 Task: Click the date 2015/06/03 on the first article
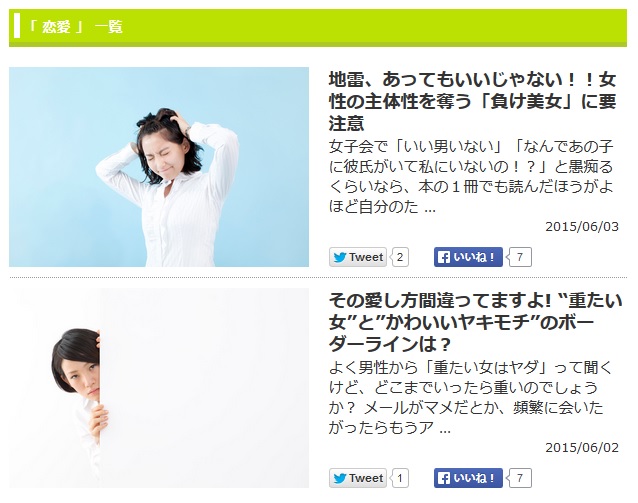[x=582, y=226]
